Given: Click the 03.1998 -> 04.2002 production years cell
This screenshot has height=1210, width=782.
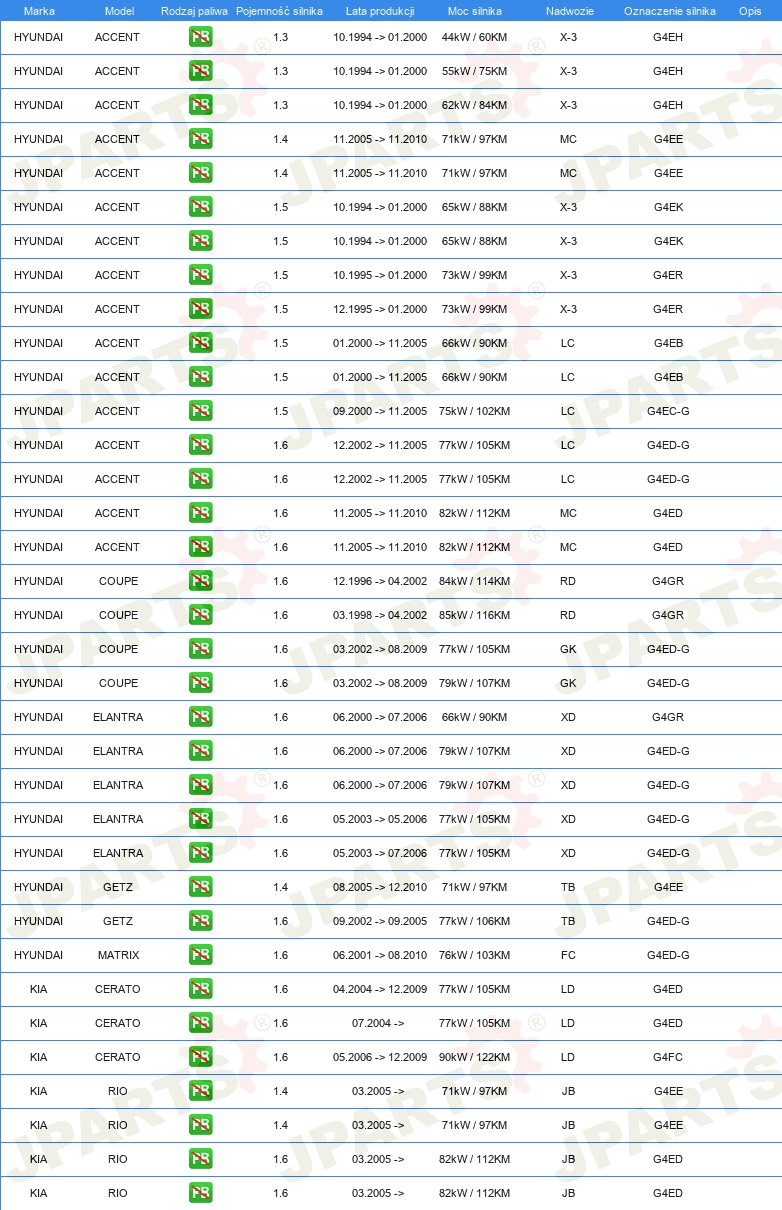Looking at the screenshot, I should click(x=380, y=615).
